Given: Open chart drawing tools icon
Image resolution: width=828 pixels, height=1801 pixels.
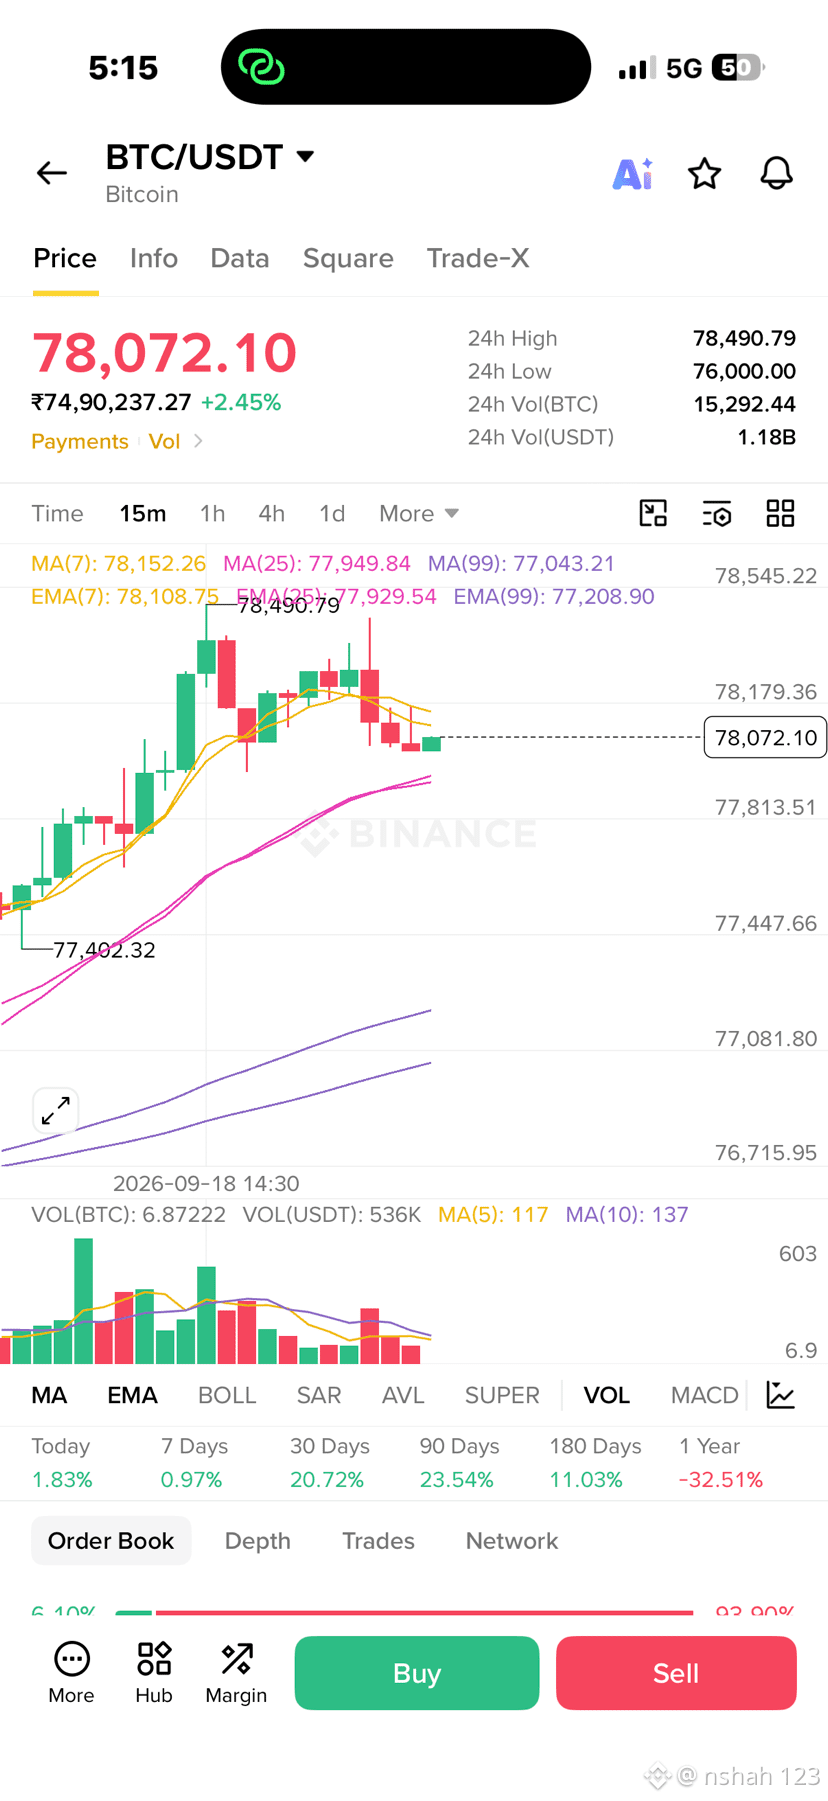Looking at the screenshot, I should pos(653,513).
